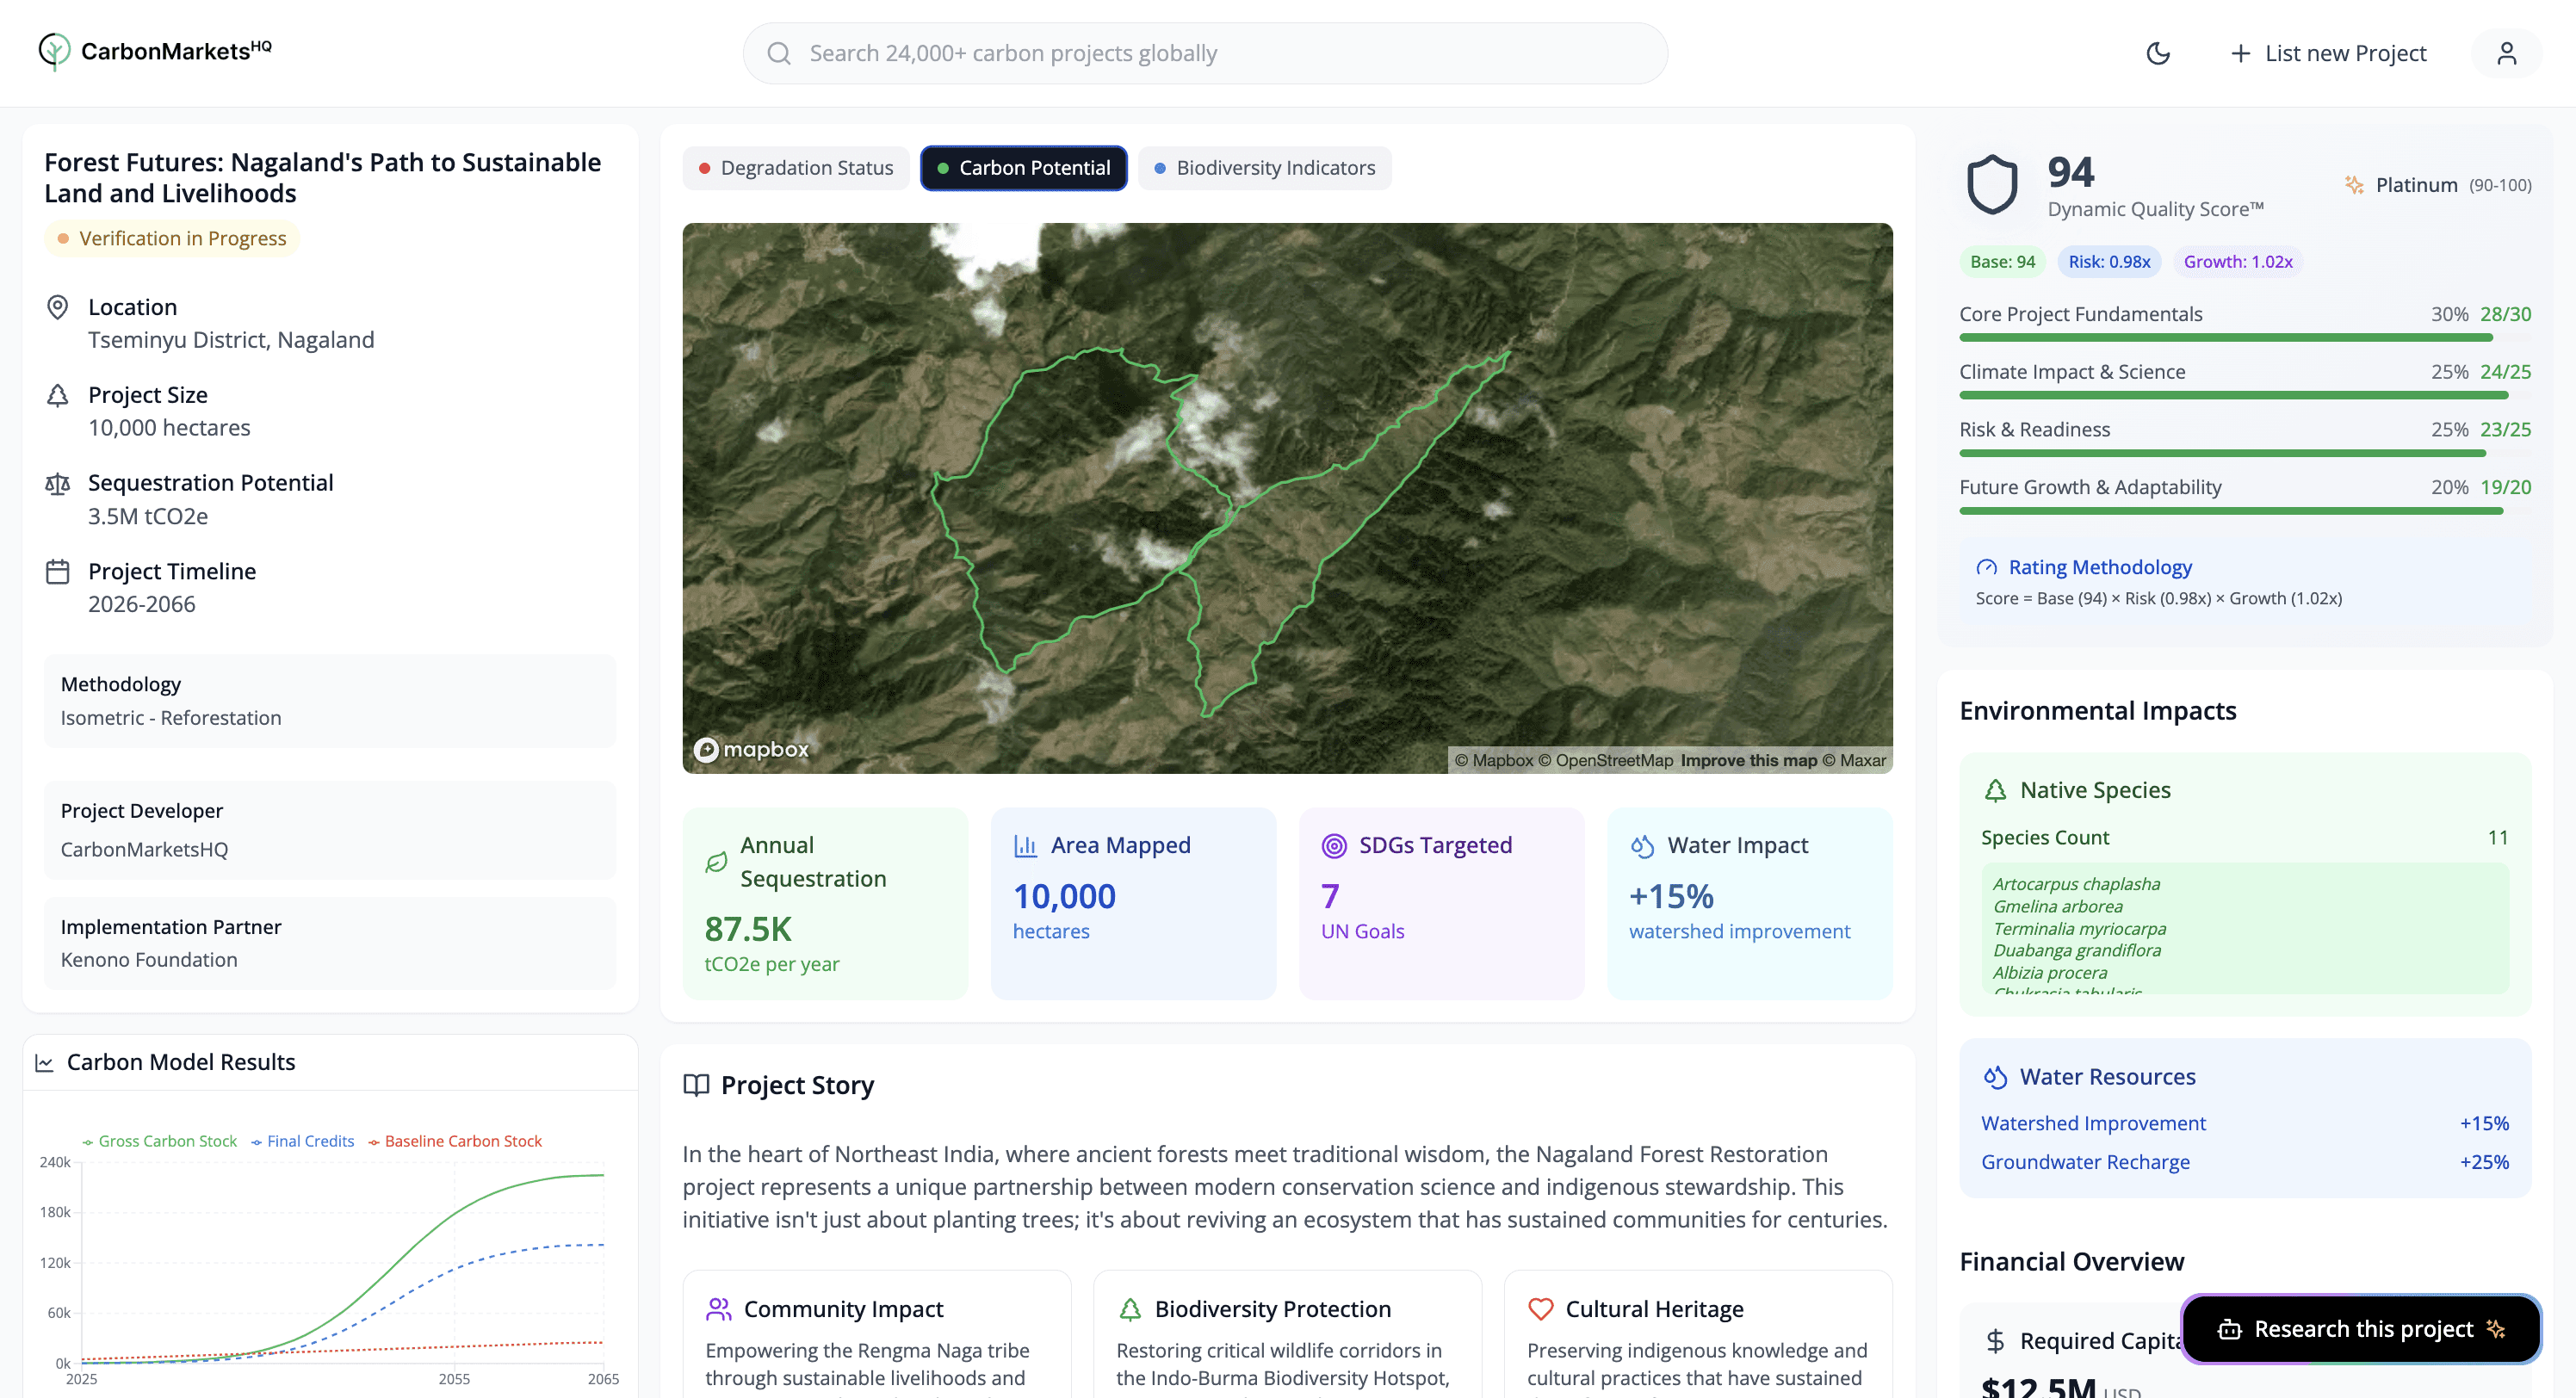Viewport: 2576px width, 1398px height.
Task: Switch to the Degradation Status map layer
Action: tap(796, 167)
